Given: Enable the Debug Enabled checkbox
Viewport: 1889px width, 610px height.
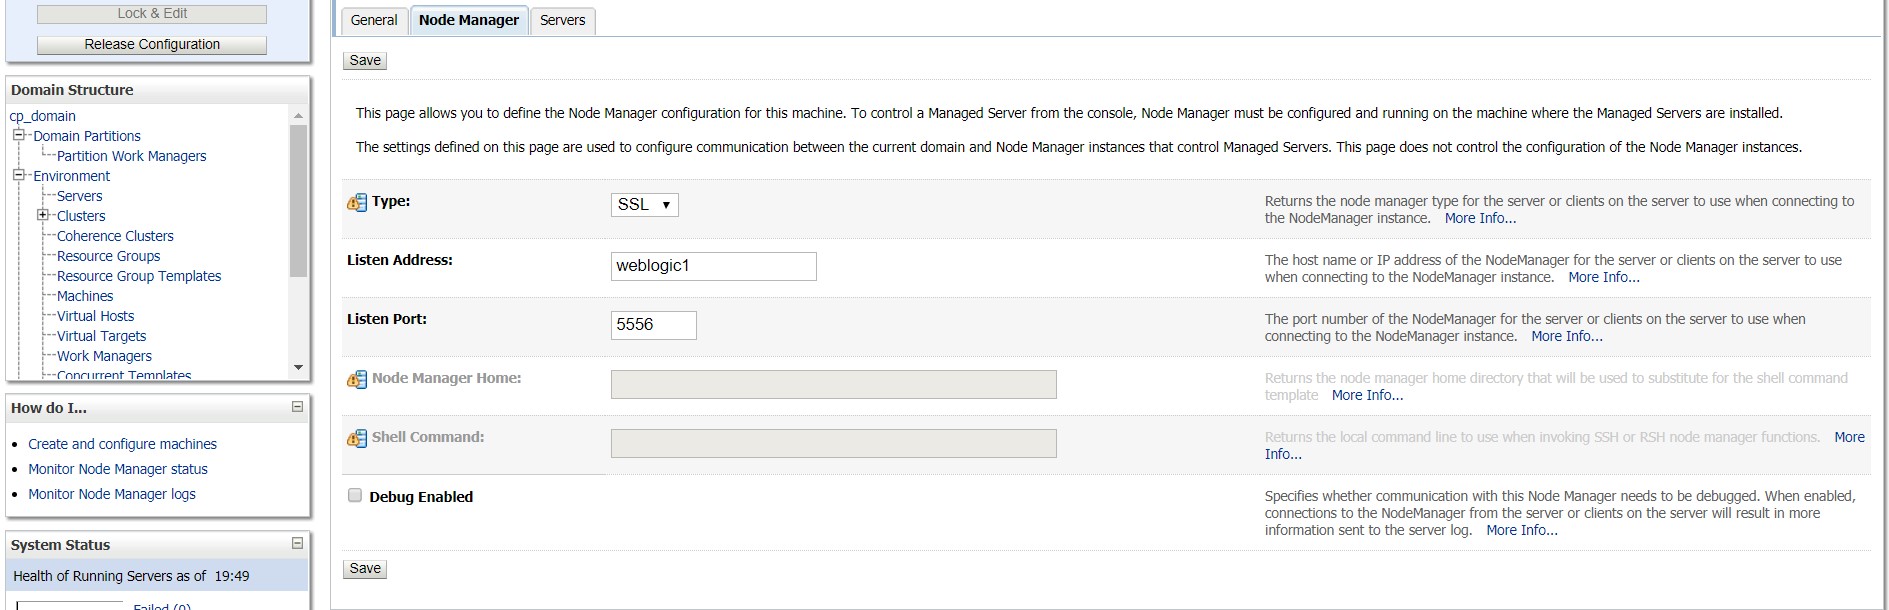Looking at the screenshot, I should 355,496.
